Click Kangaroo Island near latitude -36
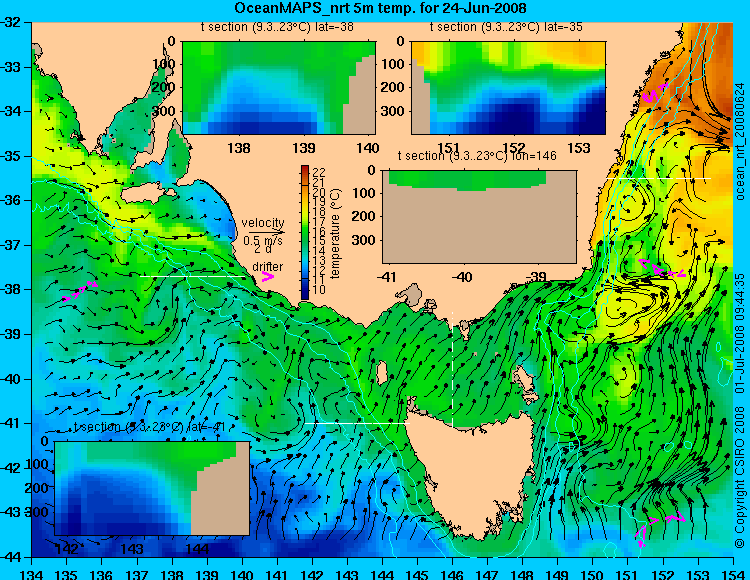Screen dimensions: 750x580 pyautogui.click(x=147, y=194)
